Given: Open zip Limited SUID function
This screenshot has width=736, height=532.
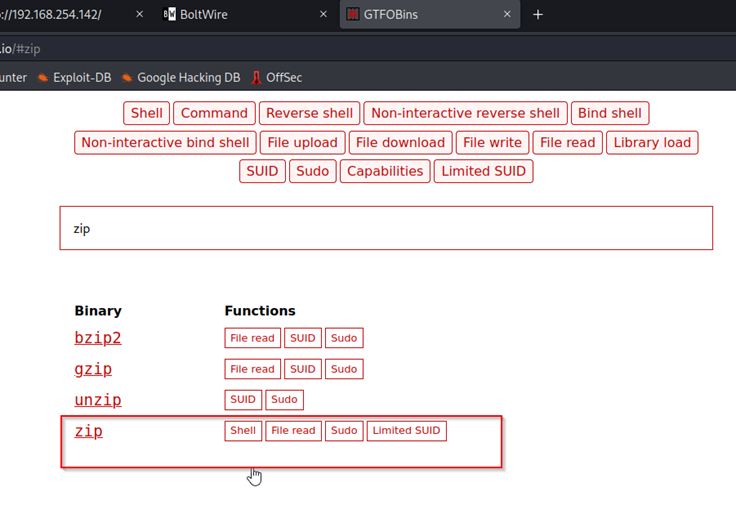Looking at the screenshot, I should pos(406,431).
